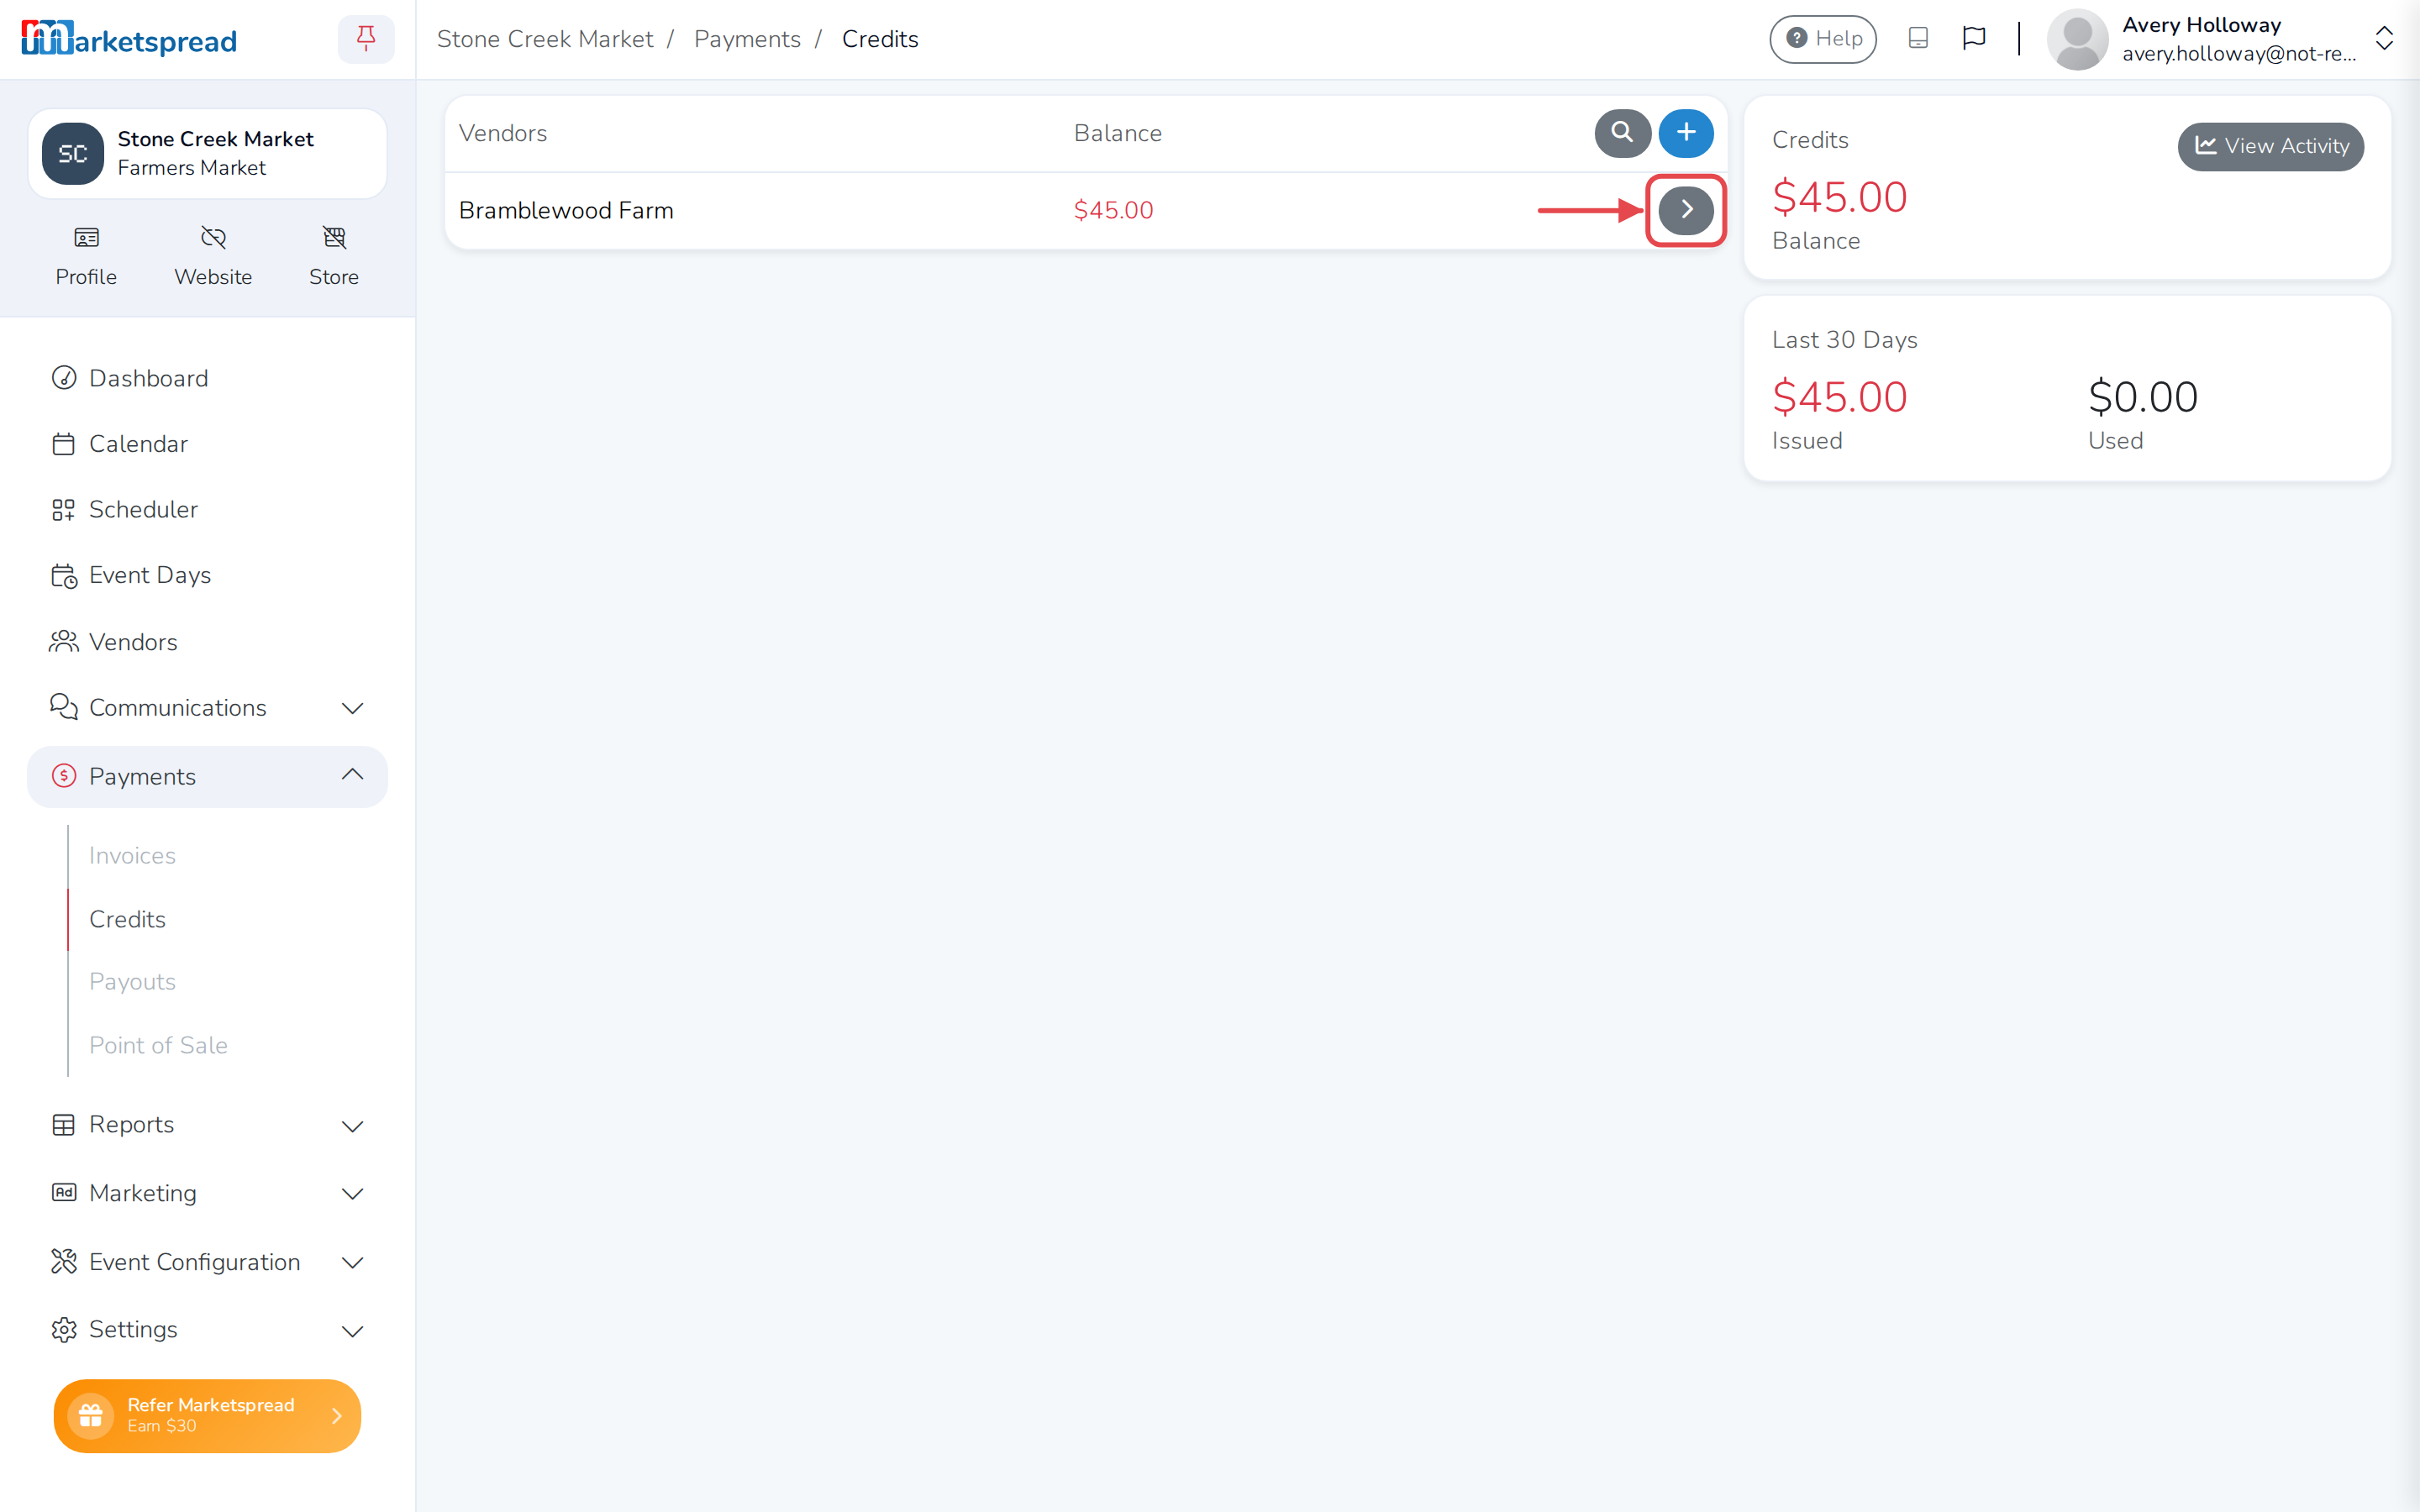Click the Refer Marketspread banner
Screen dimensions: 2420x1512
tap(207, 1415)
